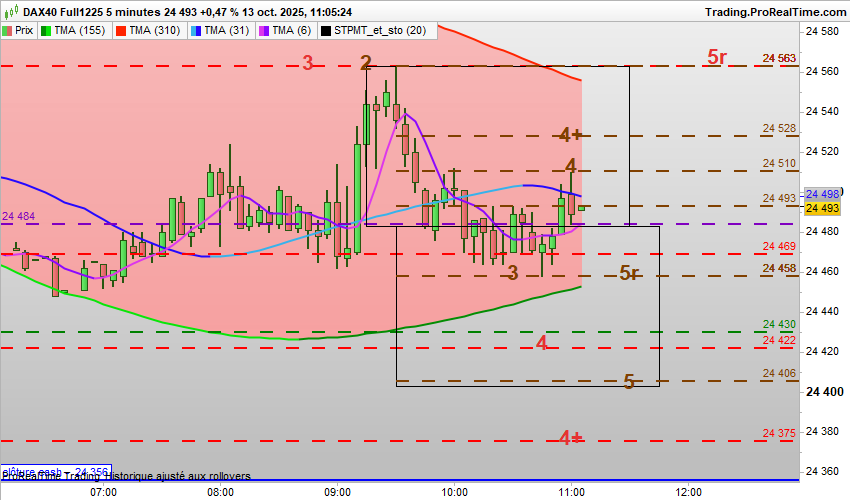
Task: Click the 24 560 price axis value
Action: pos(822,72)
